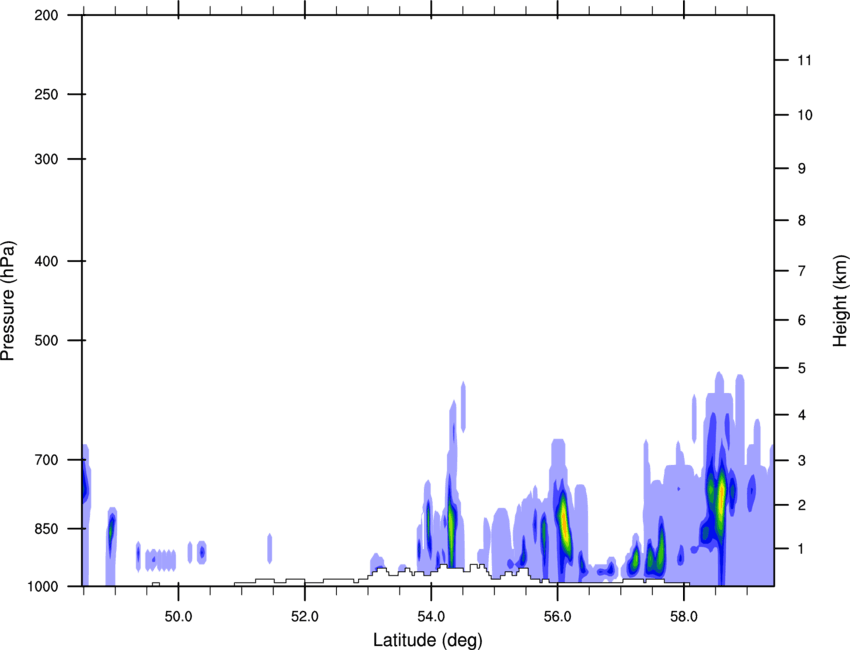
Task: Click the 400 pressure tick label
Action: click(47, 261)
